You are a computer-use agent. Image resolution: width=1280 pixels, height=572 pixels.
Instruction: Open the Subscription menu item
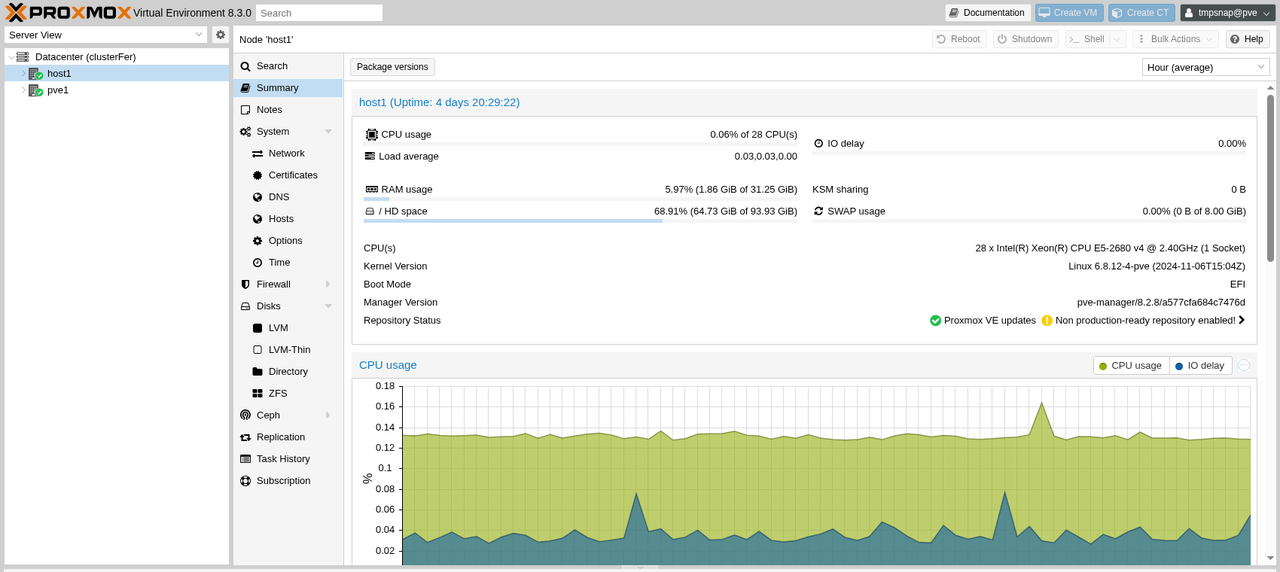pyautogui.click(x=288, y=481)
